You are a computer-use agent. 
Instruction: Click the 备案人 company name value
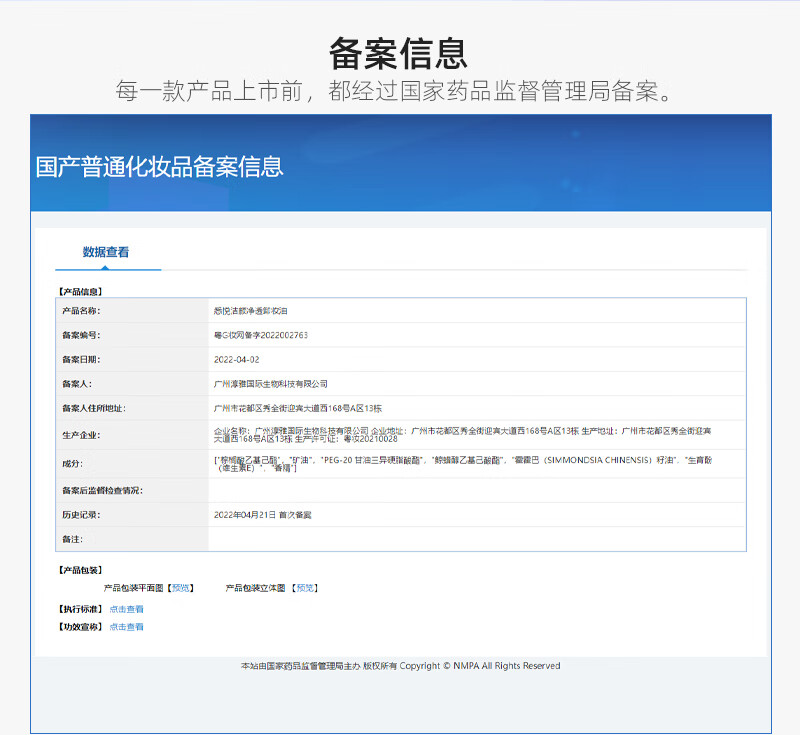tap(271, 384)
